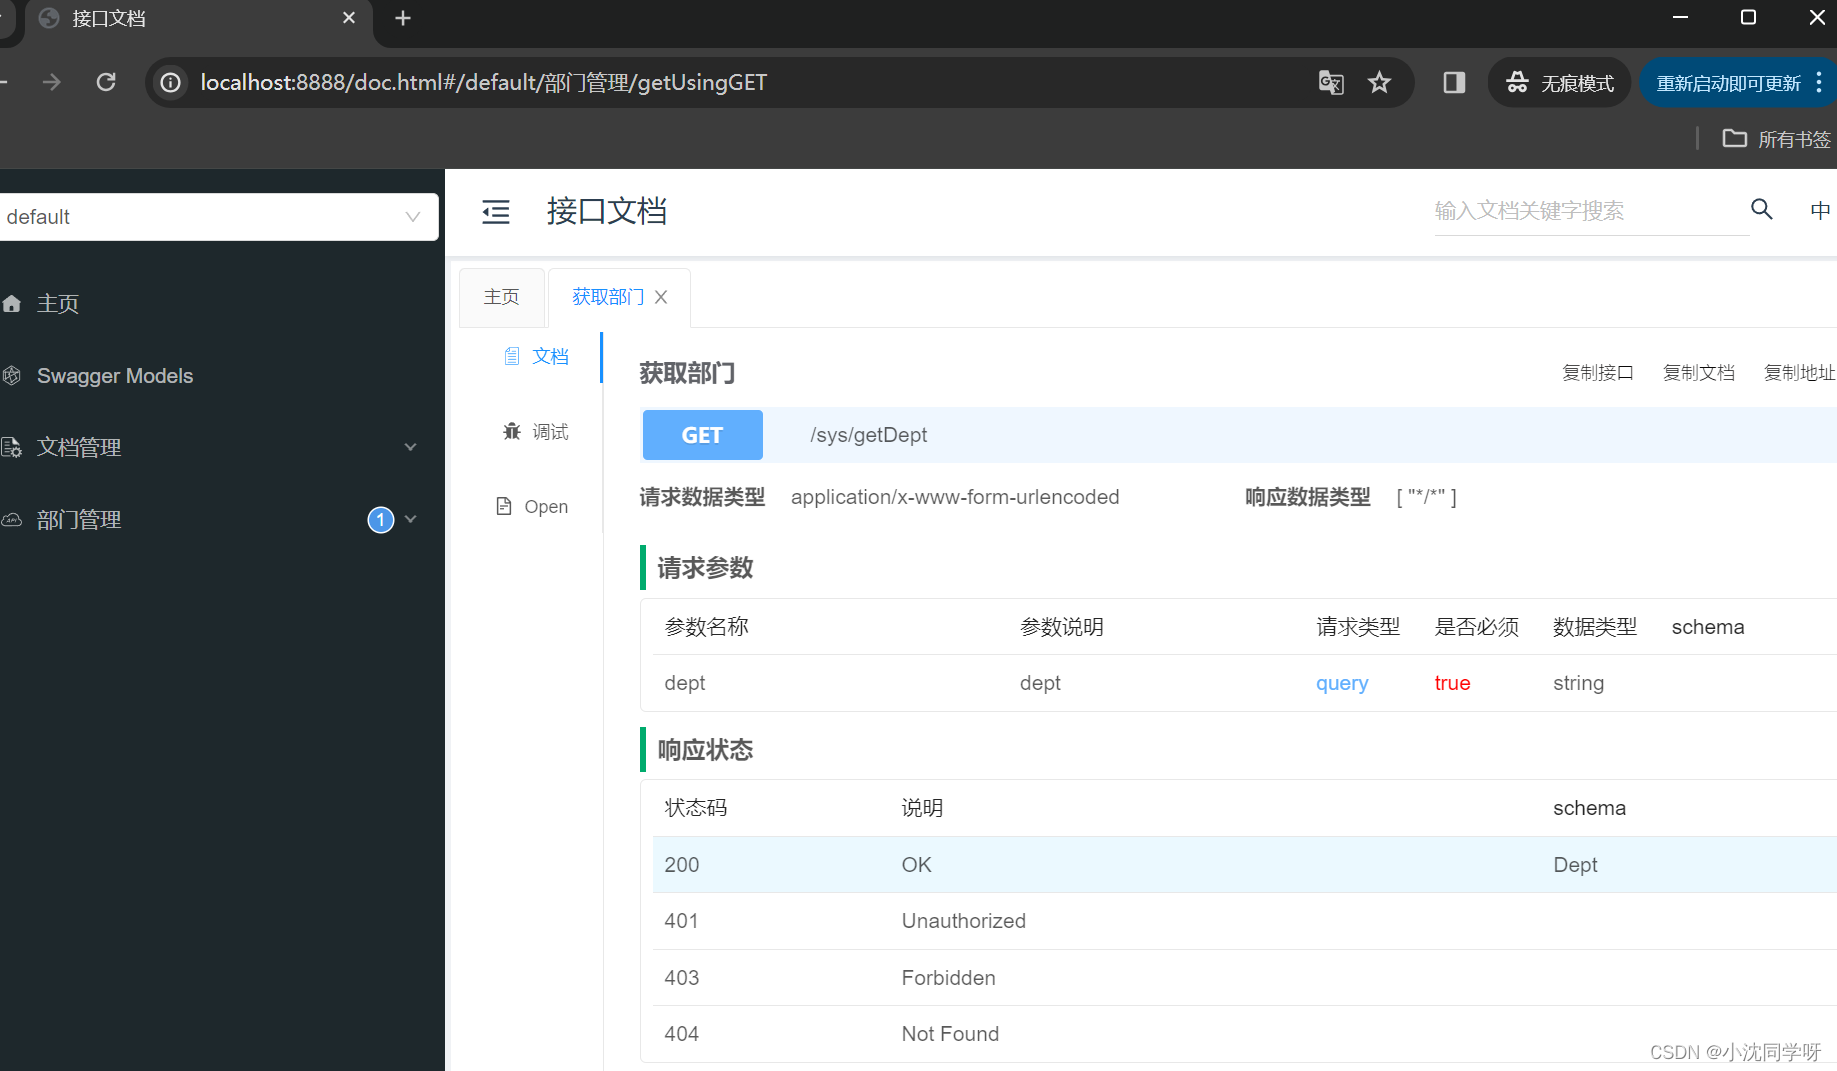
Task: Switch to the 主页 tab
Action: coord(501,296)
